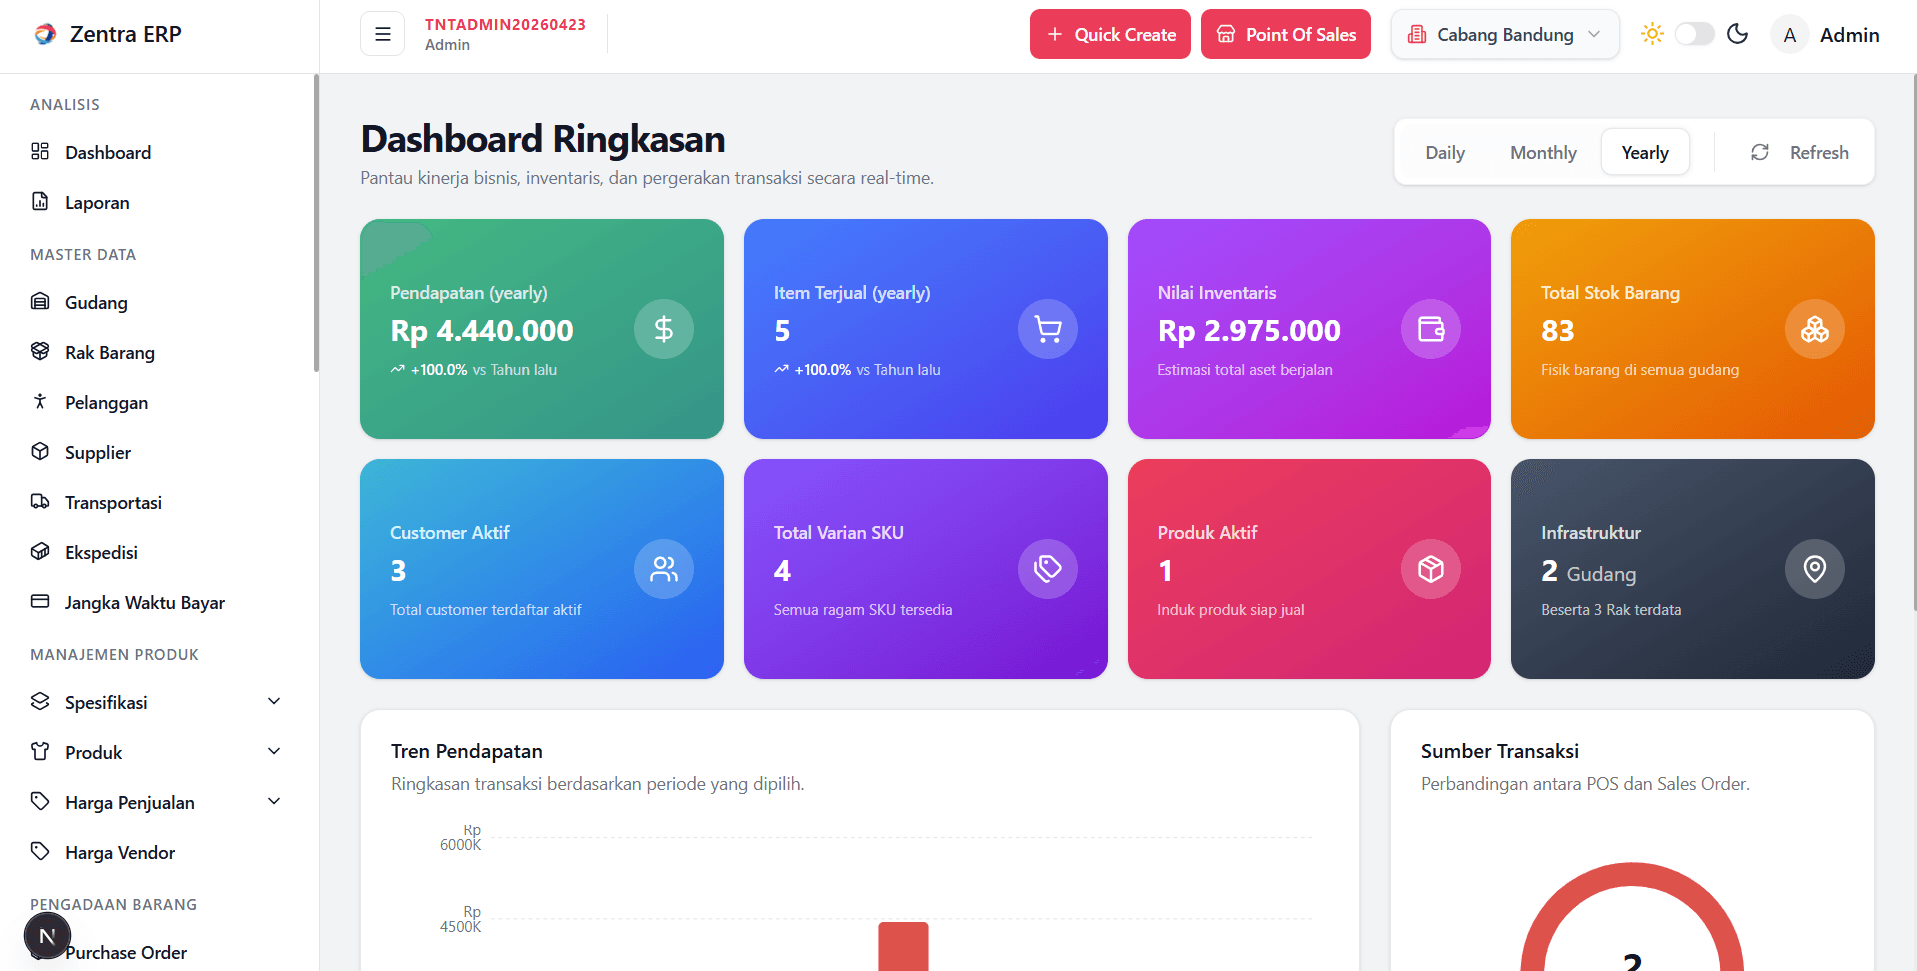
Task: Click the Produk shirt icon
Action: [x=40, y=751]
